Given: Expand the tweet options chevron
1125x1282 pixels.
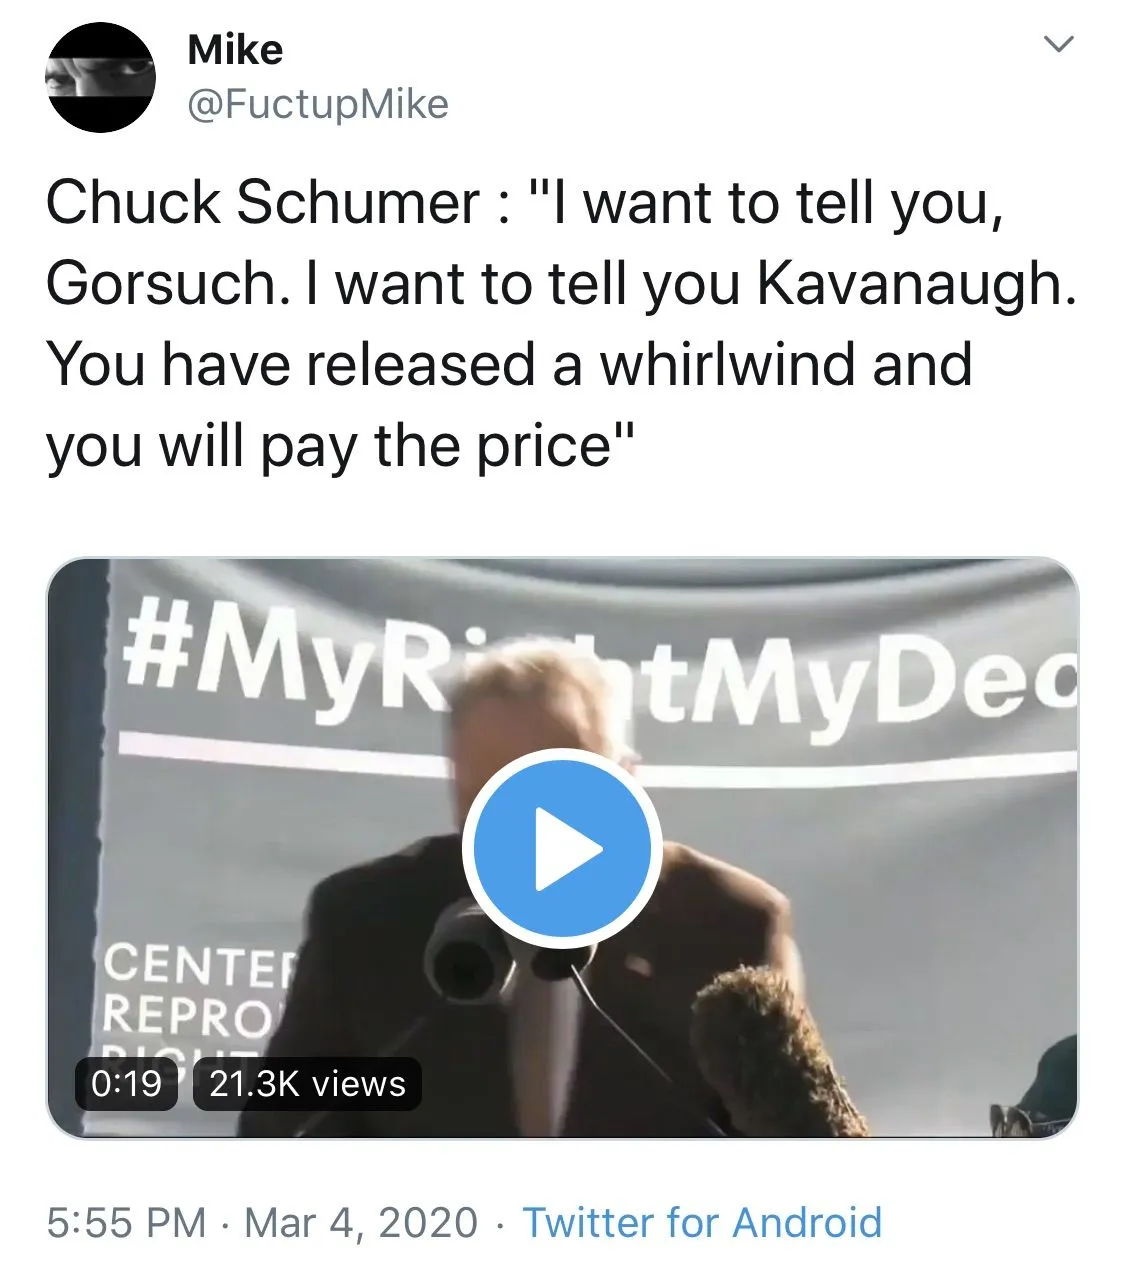Looking at the screenshot, I should coord(1058,45).
